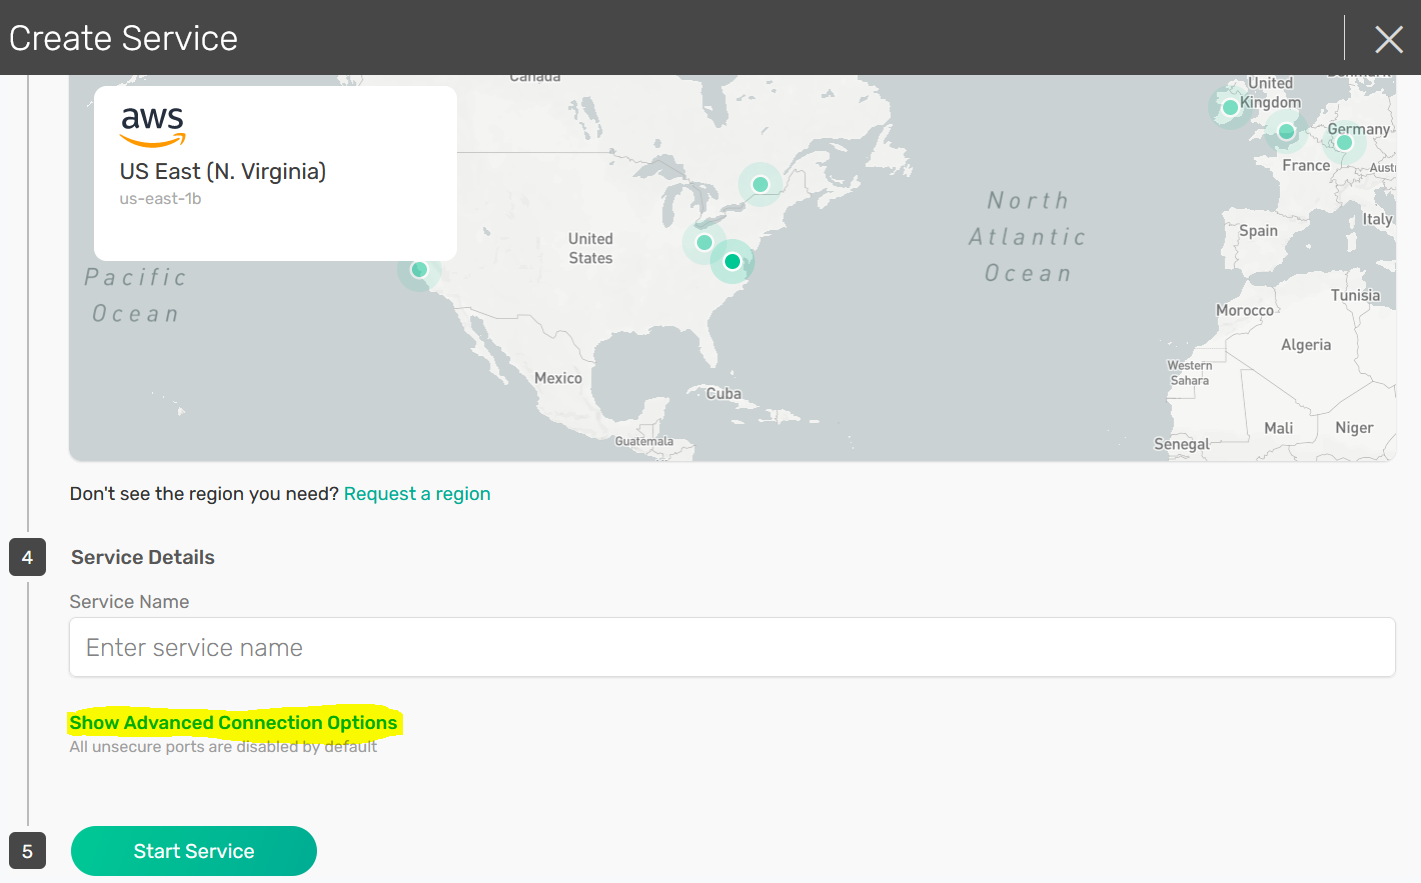Screen dimensions: 1421x883
Task: Open the Request a region link
Action: coord(417,494)
